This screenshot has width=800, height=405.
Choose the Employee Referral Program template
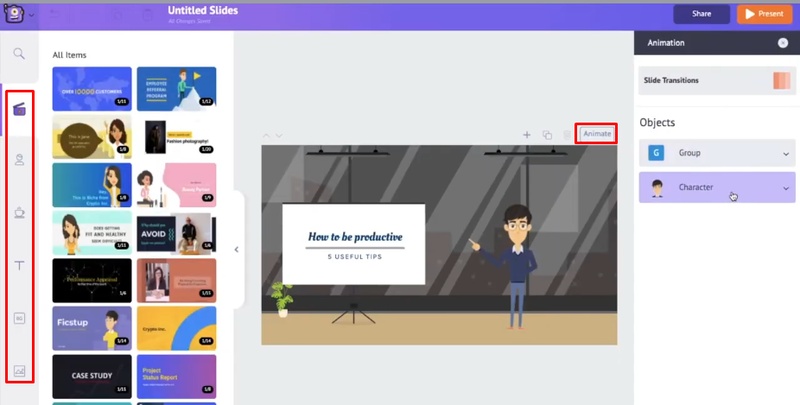(177, 89)
